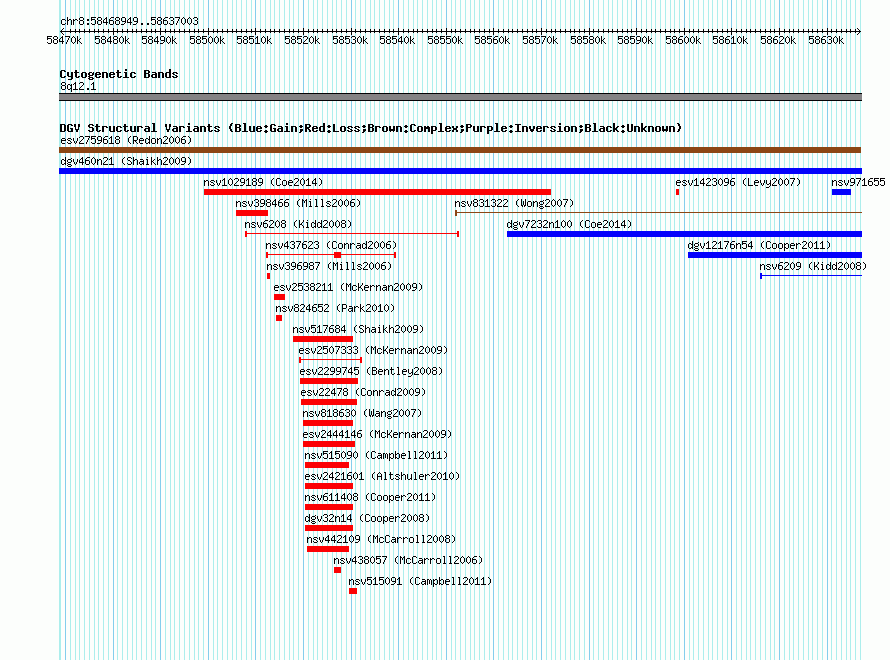This screenshot has height=660, width=890.
Task: Pick the 58540k coordinate on ruler
Action: 397,40
